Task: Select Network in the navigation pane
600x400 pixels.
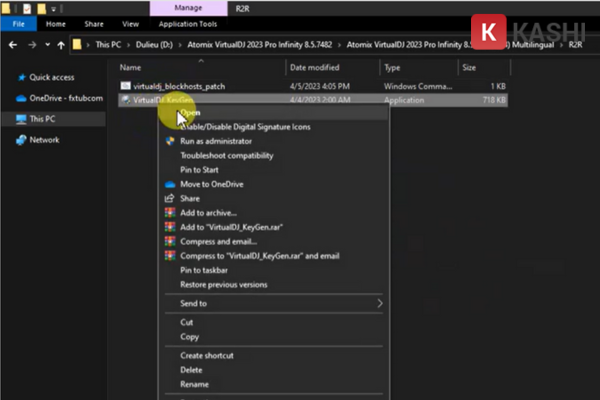Action: click(x=44, y=140)
